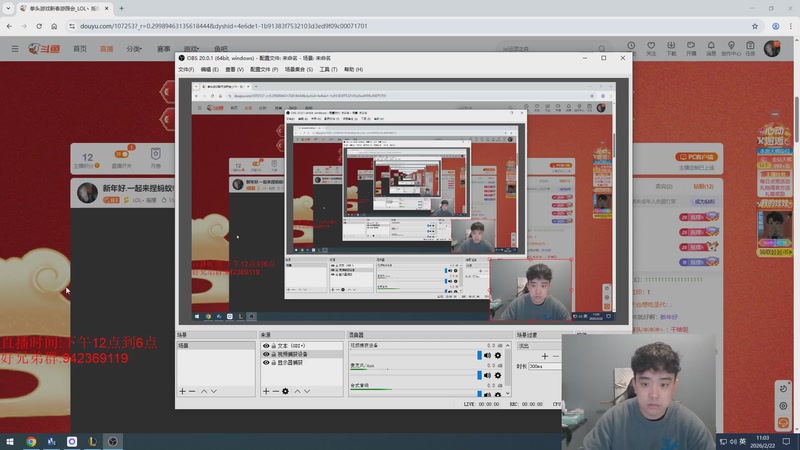The width and height of the screenshot is (800, 450).
Task: Hide the 视频捕获设备 source with its eye
Action: (266, 354)
